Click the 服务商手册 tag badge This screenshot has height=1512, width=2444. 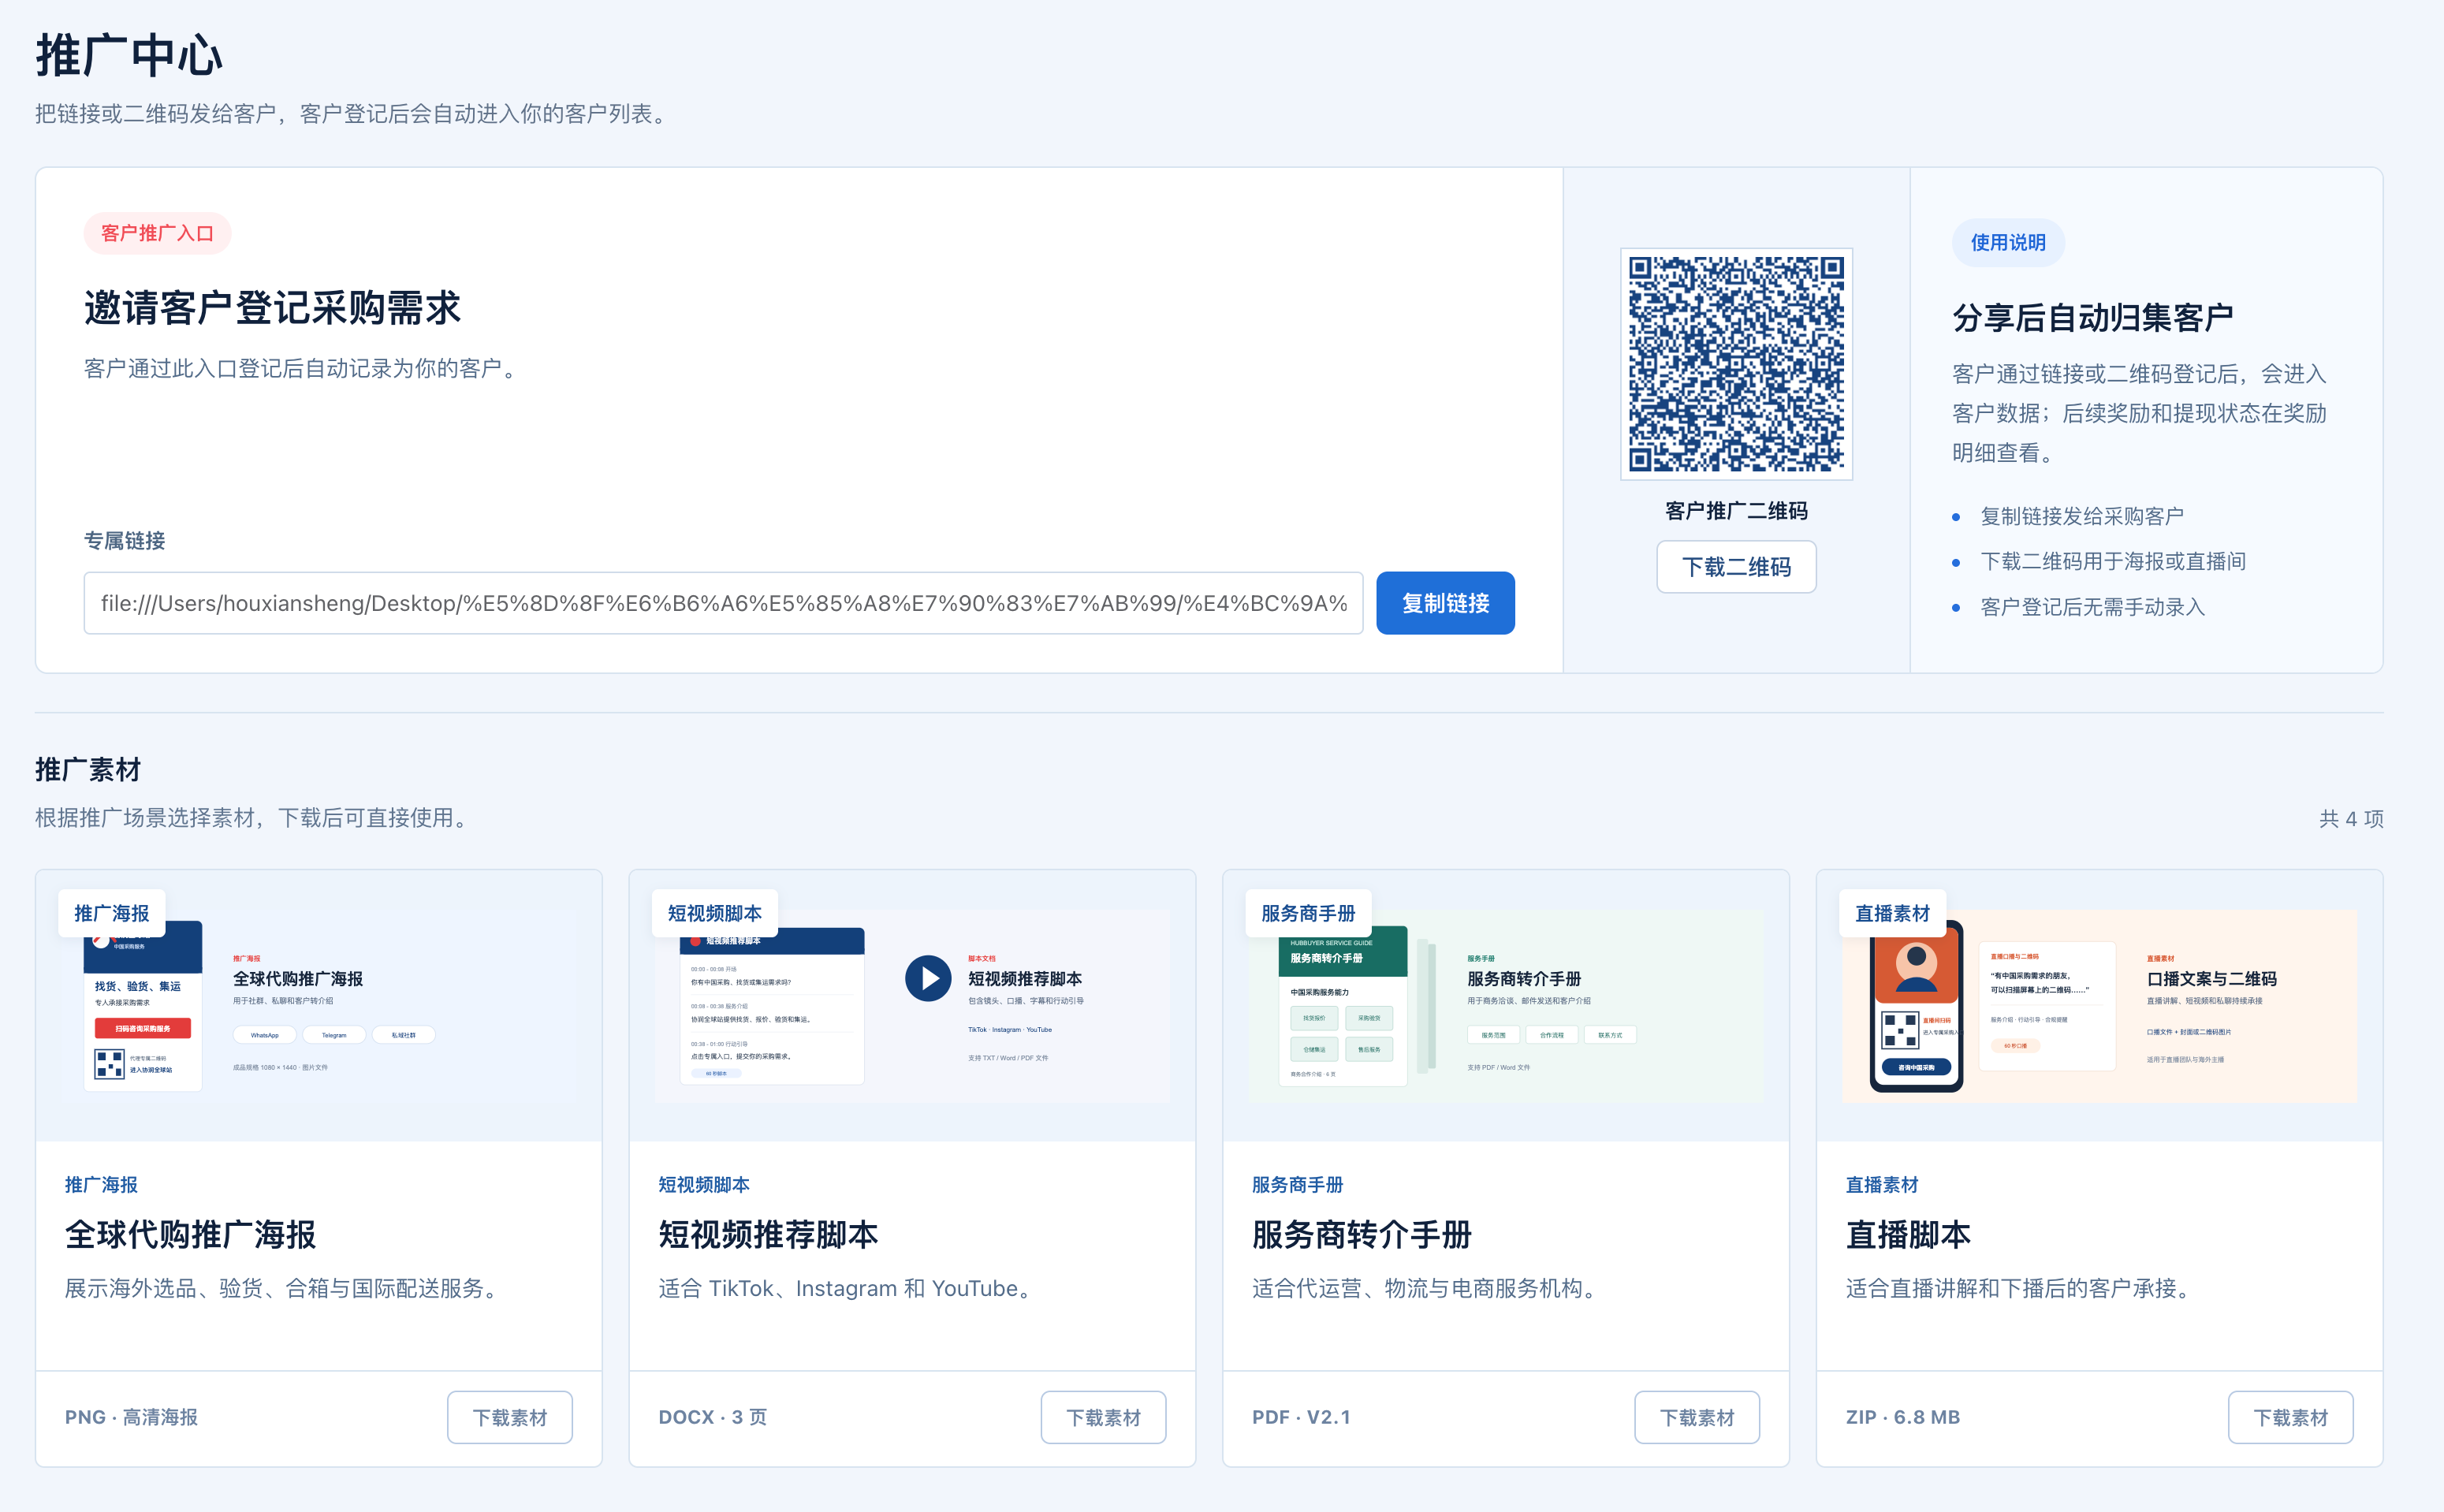(x=1308, y=913)
